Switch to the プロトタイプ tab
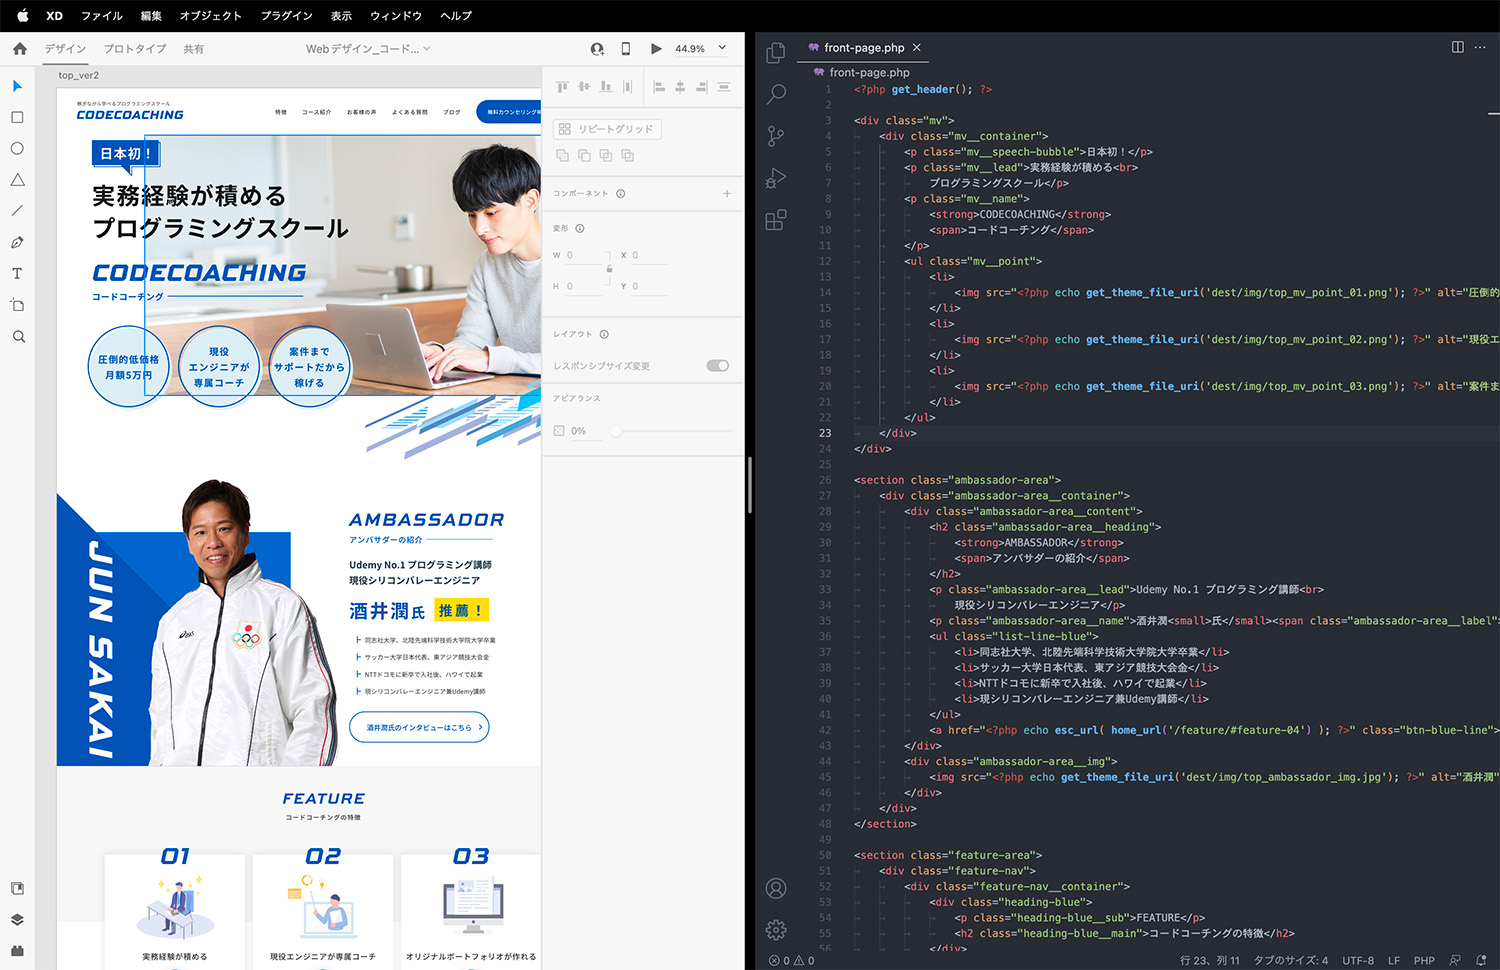The width and height of the screenshot is (1500, 970). coord(134,48)
